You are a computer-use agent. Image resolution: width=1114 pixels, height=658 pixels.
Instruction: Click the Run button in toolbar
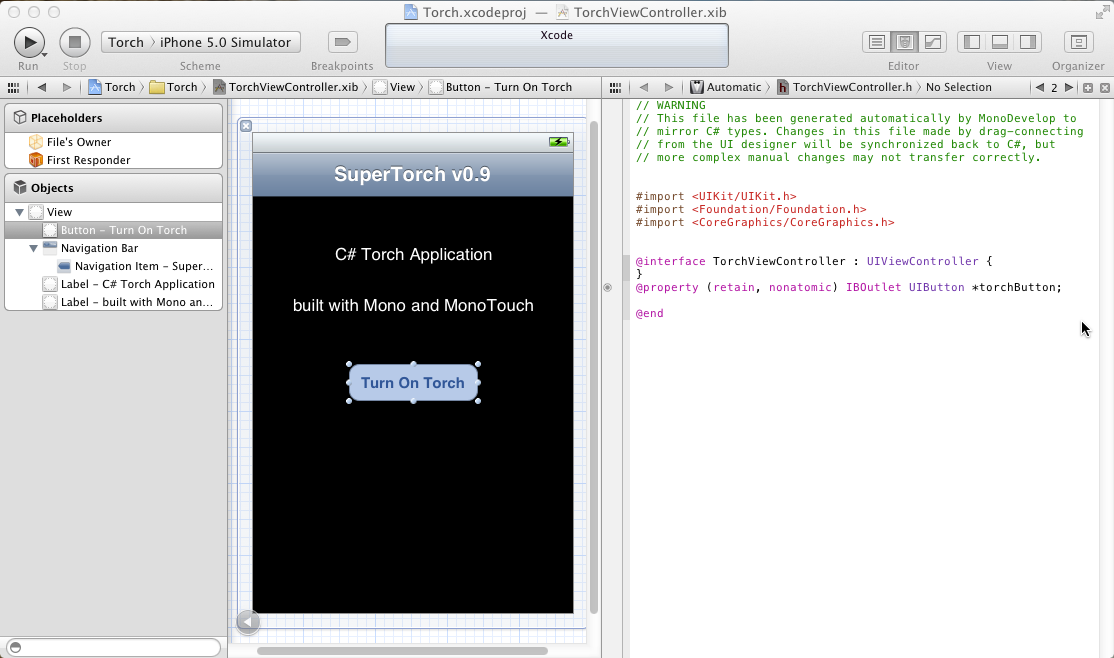click(x=29, y=42)
